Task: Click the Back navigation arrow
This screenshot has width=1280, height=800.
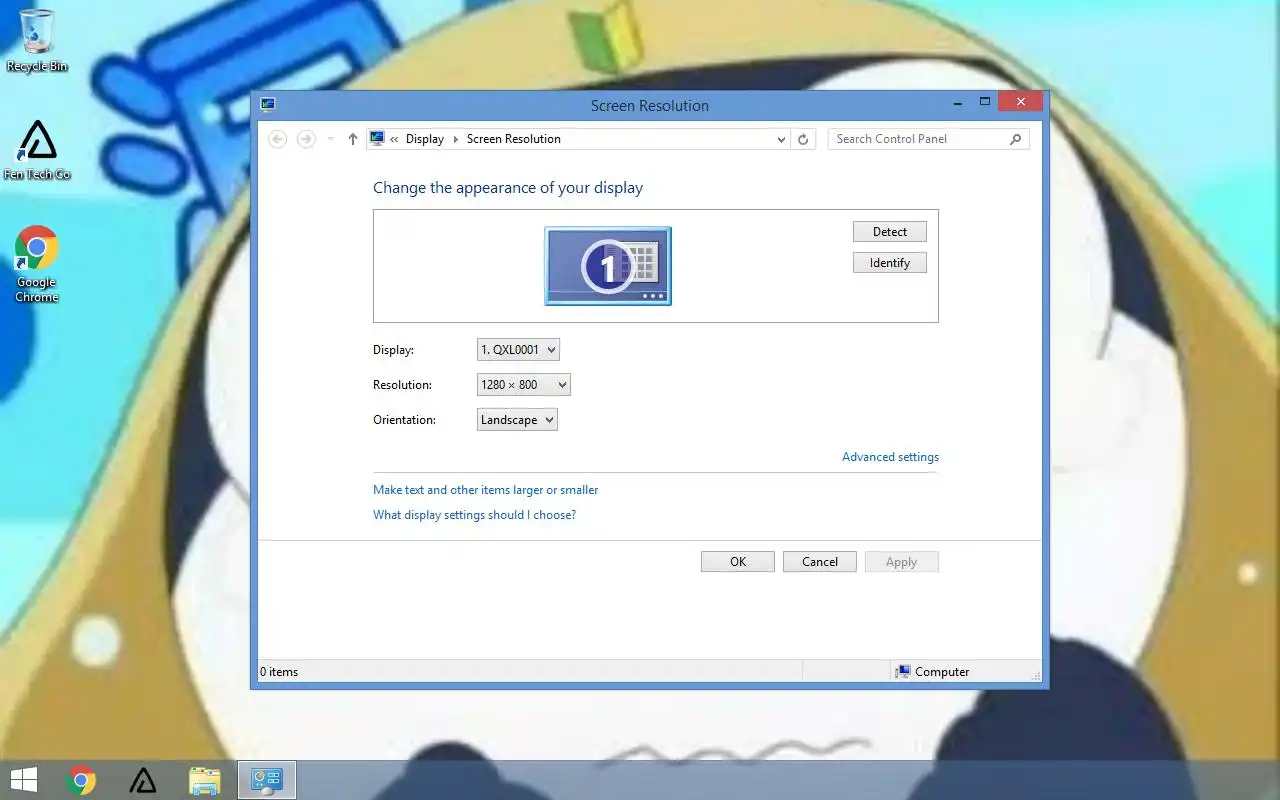Action: click(x=278, y=139)
